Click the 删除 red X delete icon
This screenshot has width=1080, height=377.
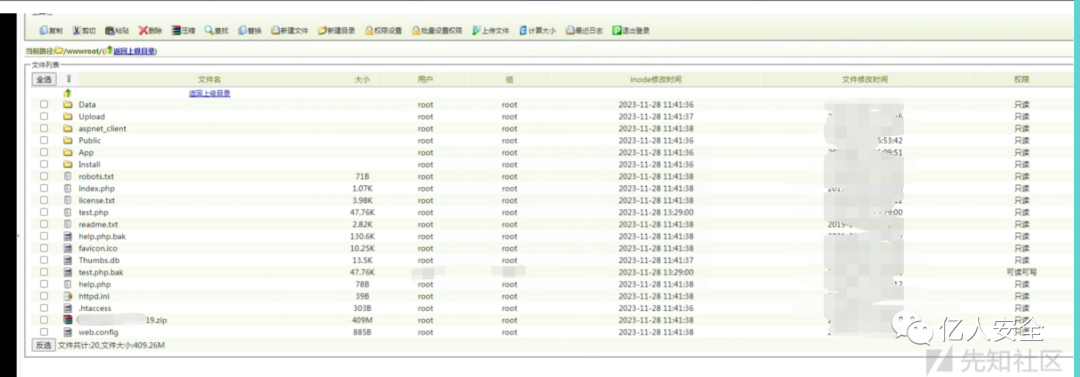(143, 30)
